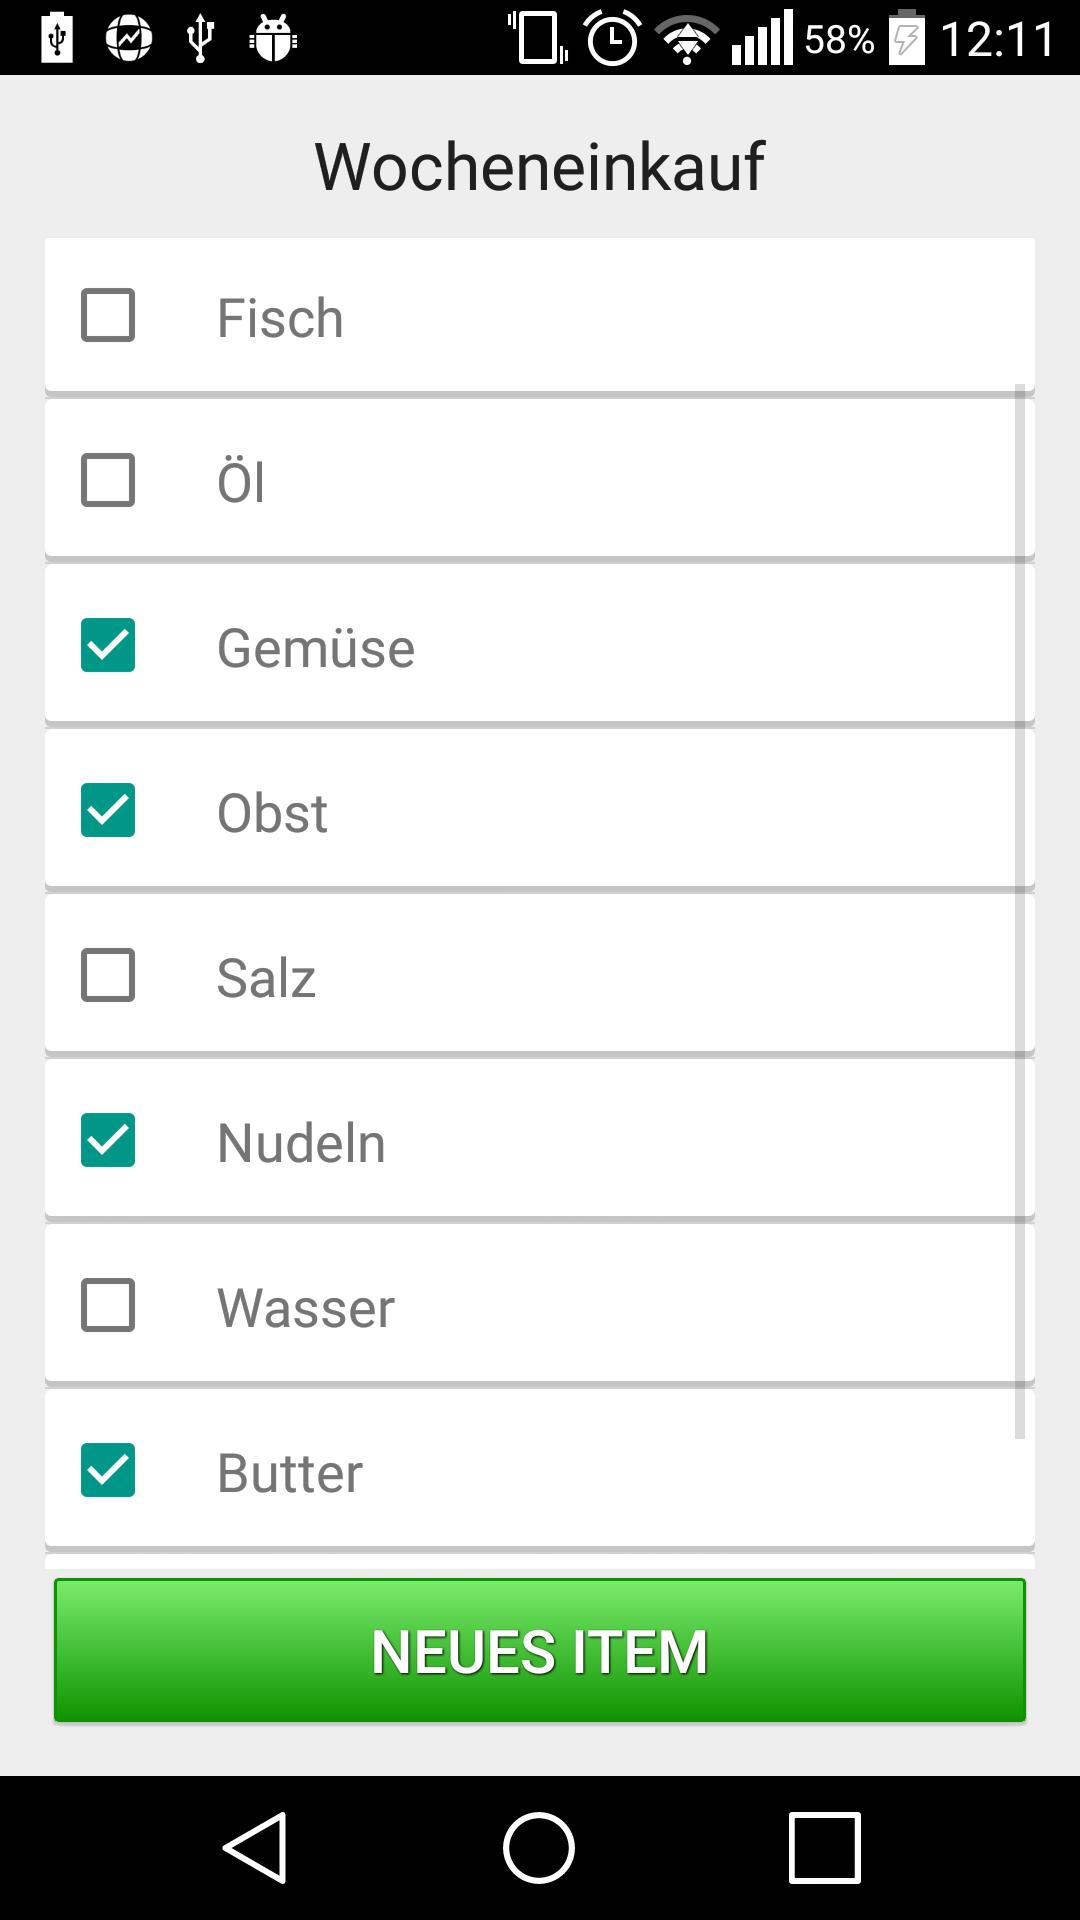The width and height of the screenshot is (1080, 1920).
Task: Tap the USB connection trident icon
Action: (201, 38)
